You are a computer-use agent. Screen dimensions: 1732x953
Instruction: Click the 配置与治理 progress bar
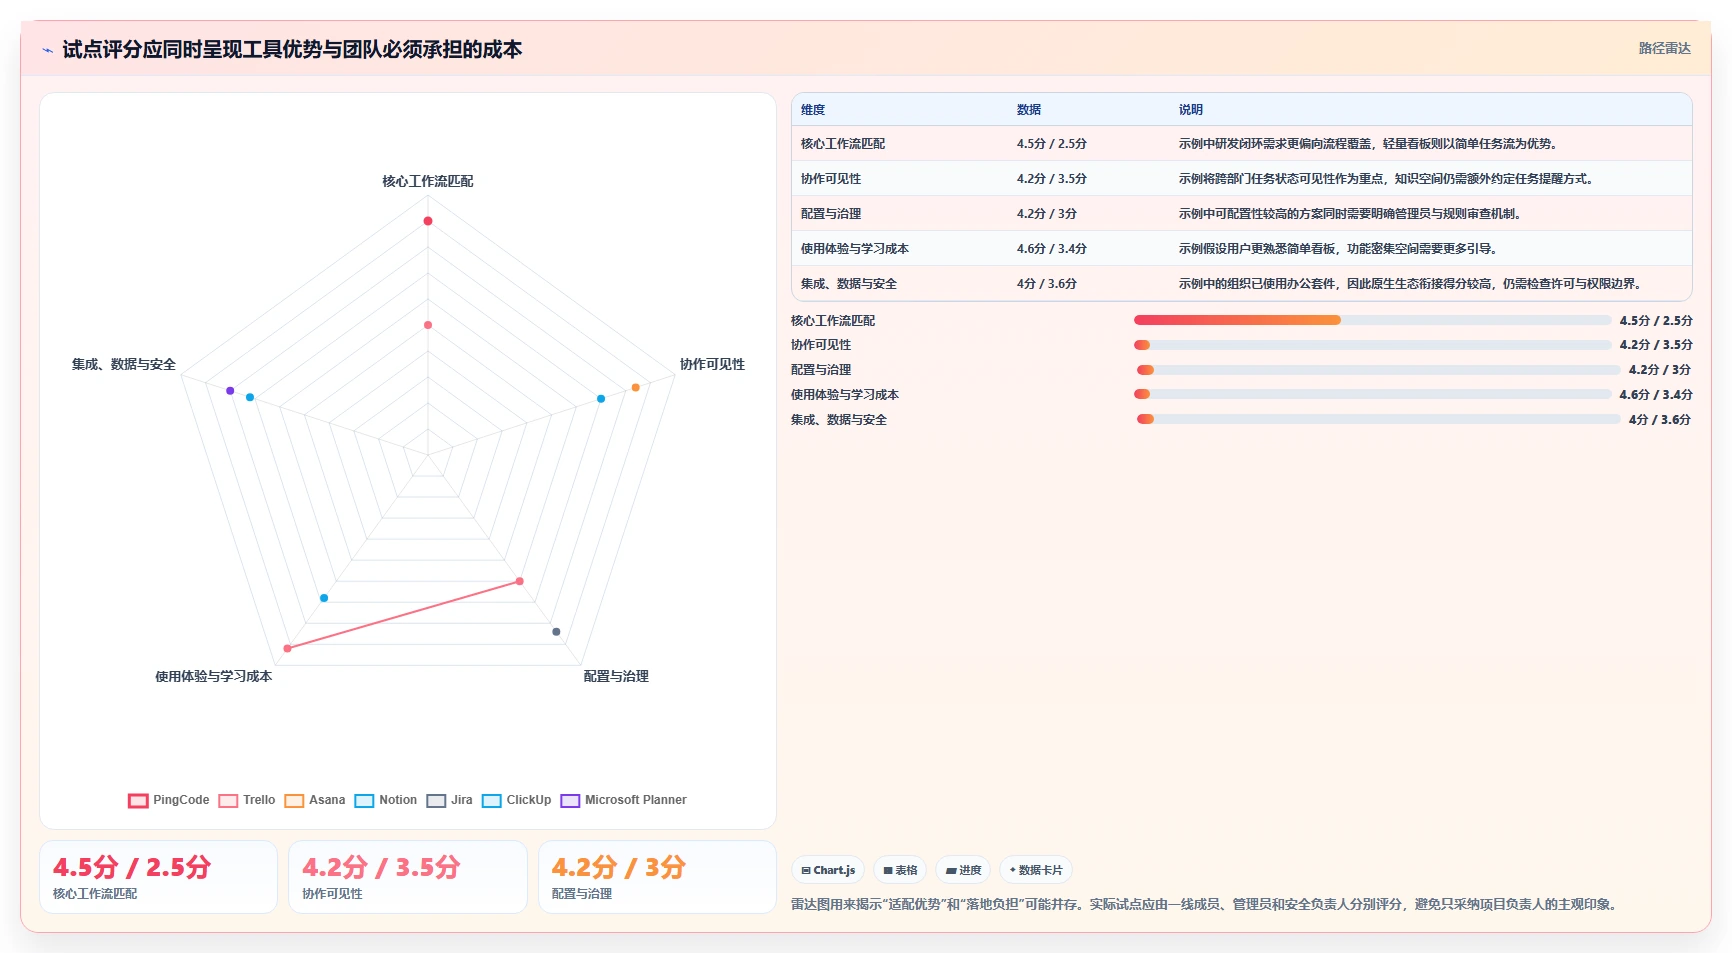1378,370
